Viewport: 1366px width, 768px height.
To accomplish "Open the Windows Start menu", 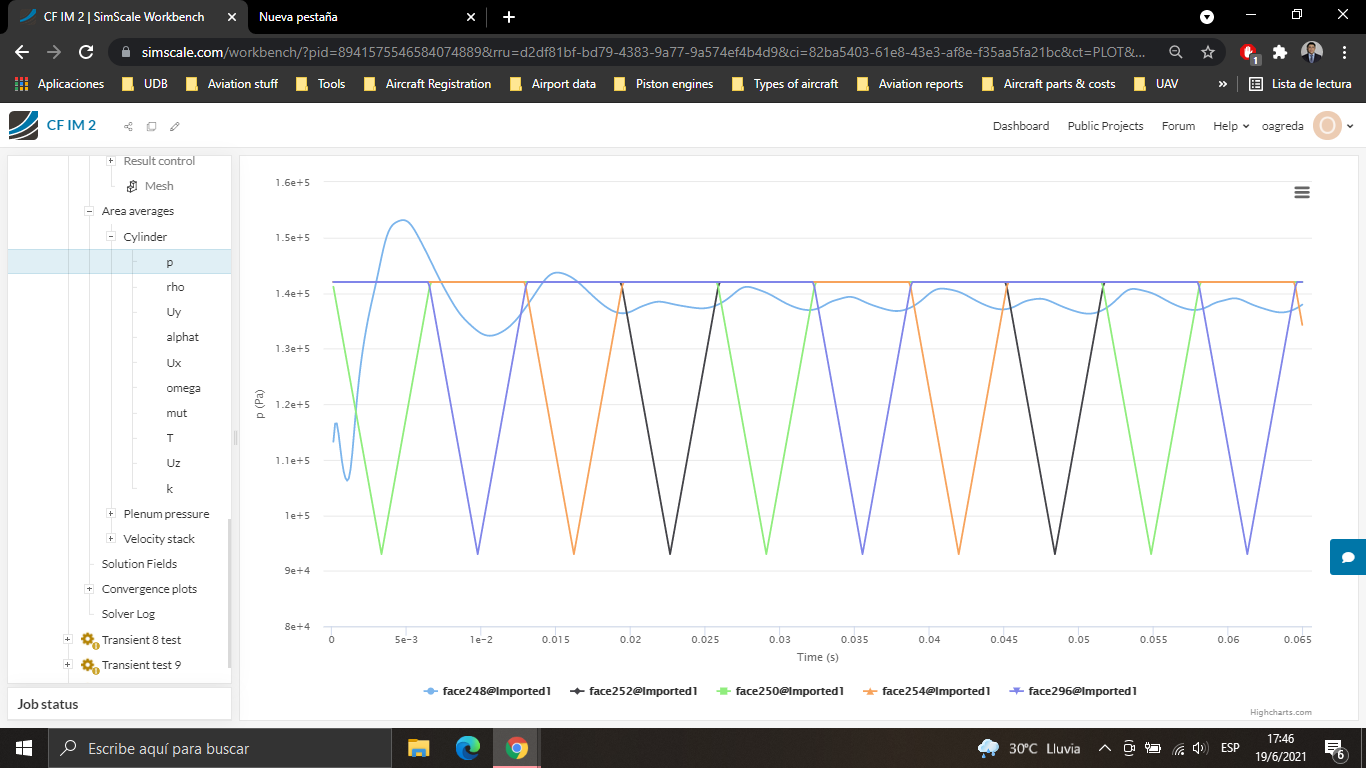I will pyautogui.click(x=24, y=748).
